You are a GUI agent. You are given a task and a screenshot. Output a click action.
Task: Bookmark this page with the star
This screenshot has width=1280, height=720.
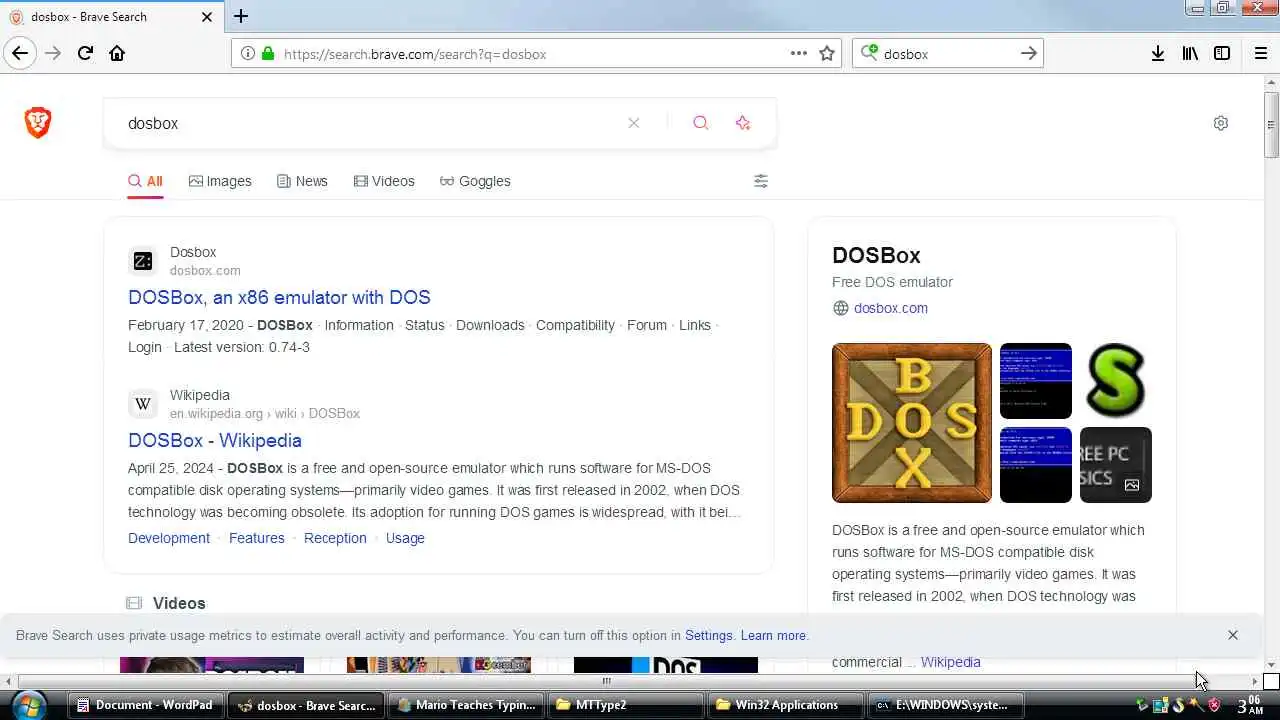pyautogui.click(x=827, y=54)
